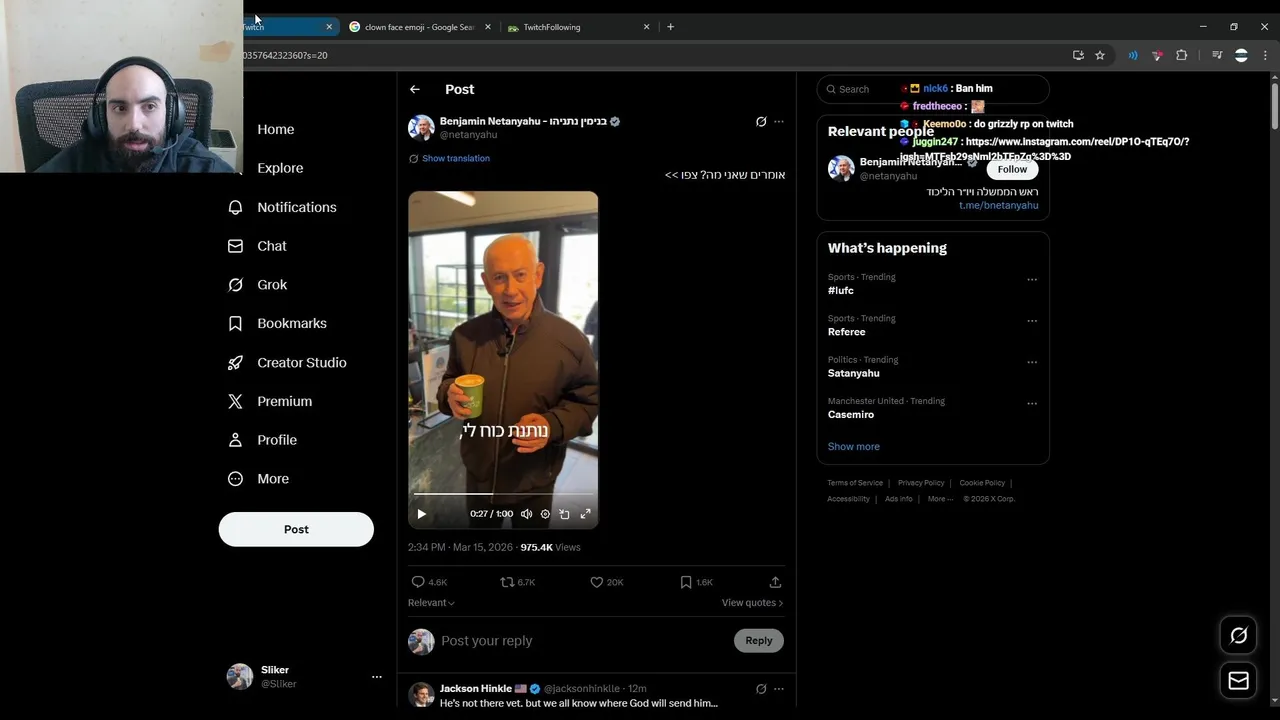Click the share post icon
Image resolution: width=1280 pixels, height=720 pixels.
pyautogui.click(x=775, y=582)
